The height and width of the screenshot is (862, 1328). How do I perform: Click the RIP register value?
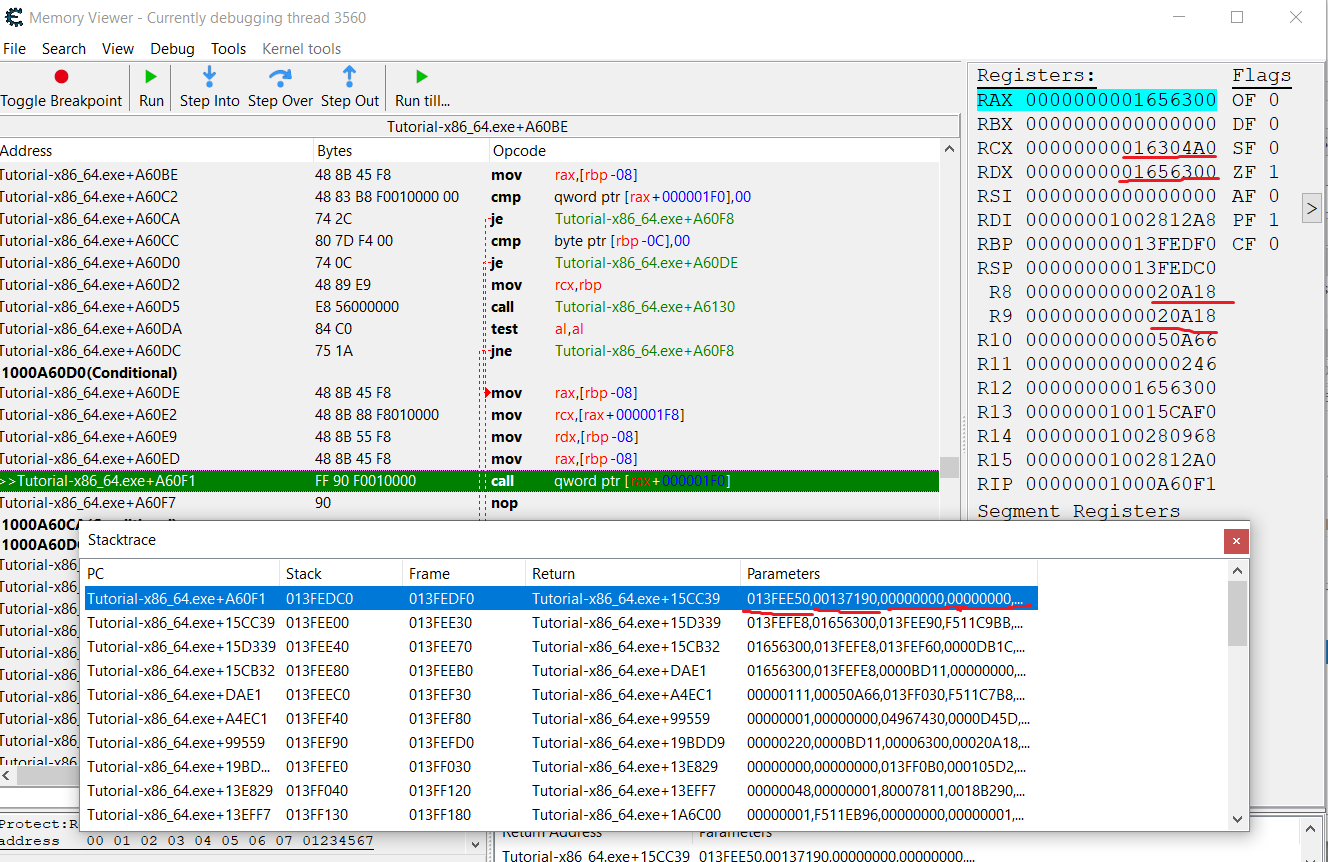click(x=1120, y=484)
